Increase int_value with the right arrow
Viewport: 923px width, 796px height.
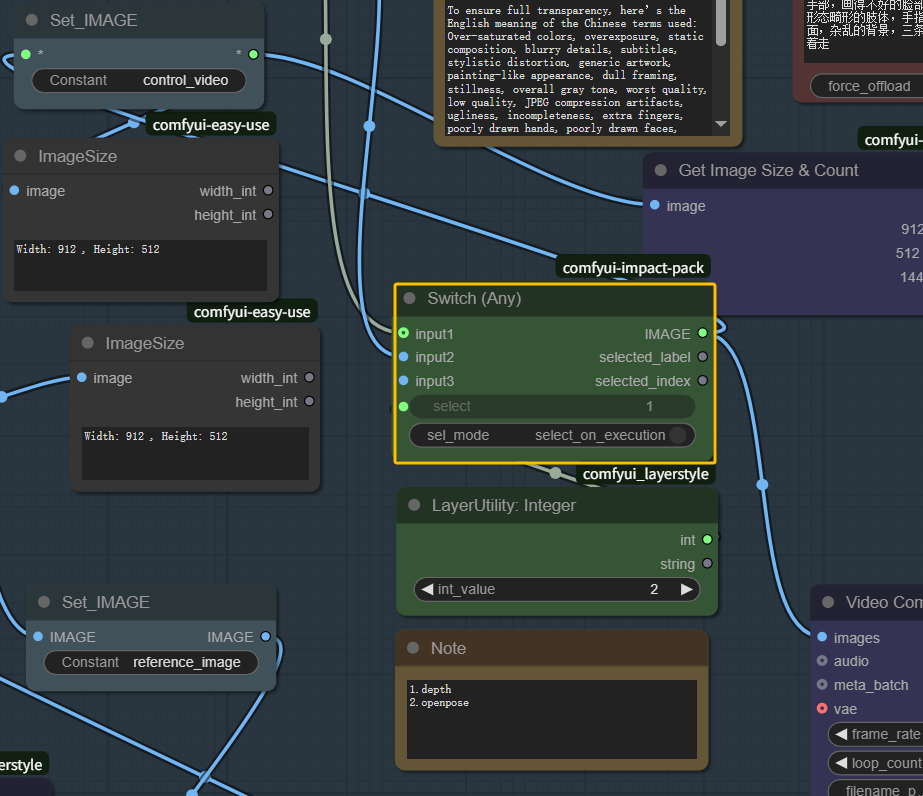686,589
